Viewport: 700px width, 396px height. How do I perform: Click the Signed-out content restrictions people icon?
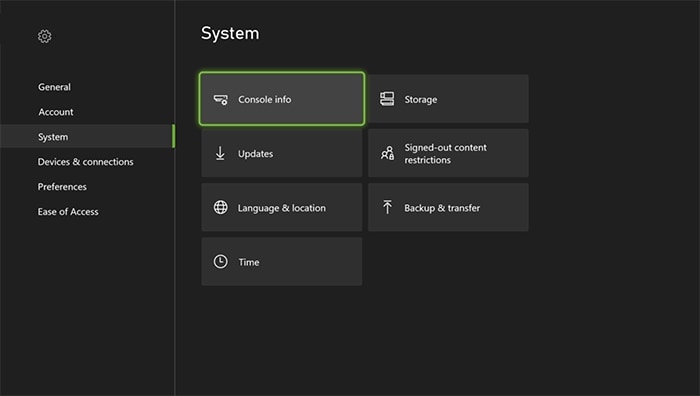(x=387, y=153)
